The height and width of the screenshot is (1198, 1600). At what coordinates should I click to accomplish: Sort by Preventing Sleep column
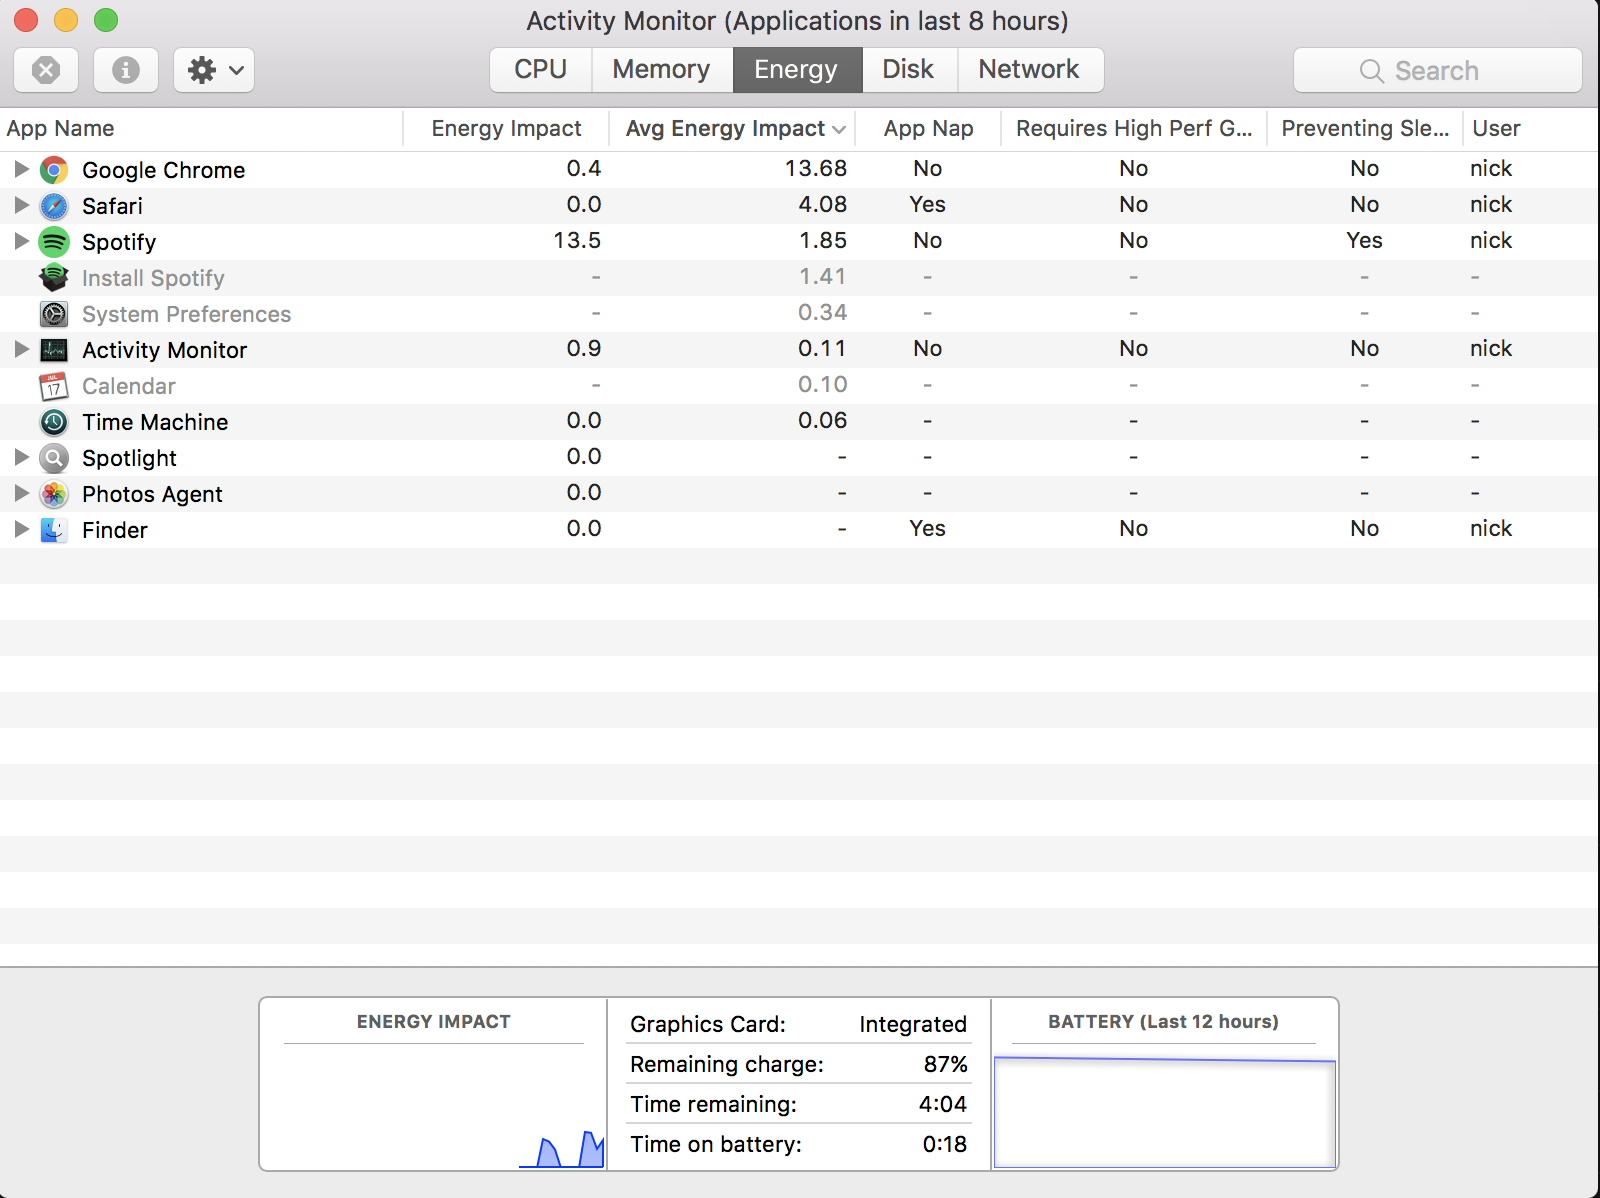(x=1365, y=128)
